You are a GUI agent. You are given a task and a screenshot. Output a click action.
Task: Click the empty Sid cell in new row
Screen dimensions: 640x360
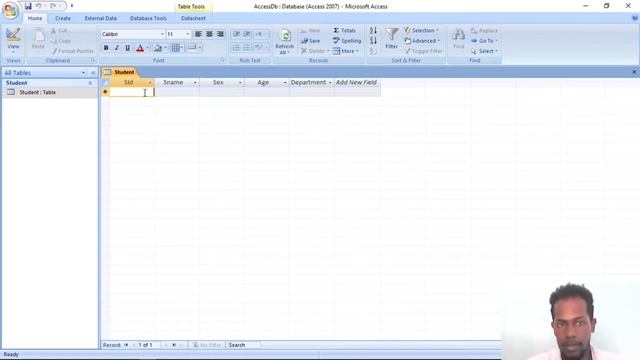click(132, 92)
